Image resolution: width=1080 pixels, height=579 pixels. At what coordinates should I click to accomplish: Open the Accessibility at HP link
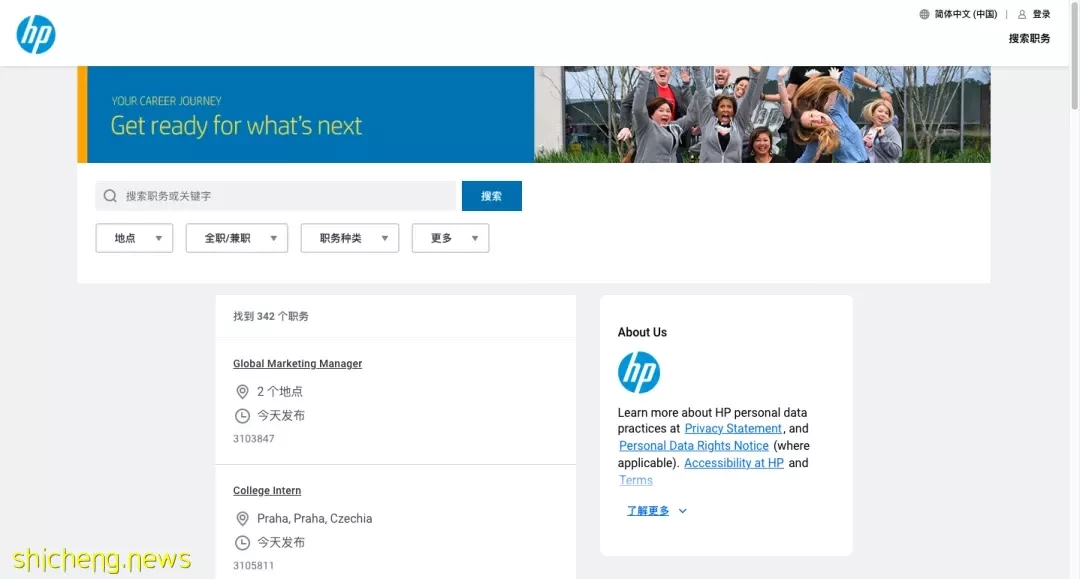tap(734, 463)
